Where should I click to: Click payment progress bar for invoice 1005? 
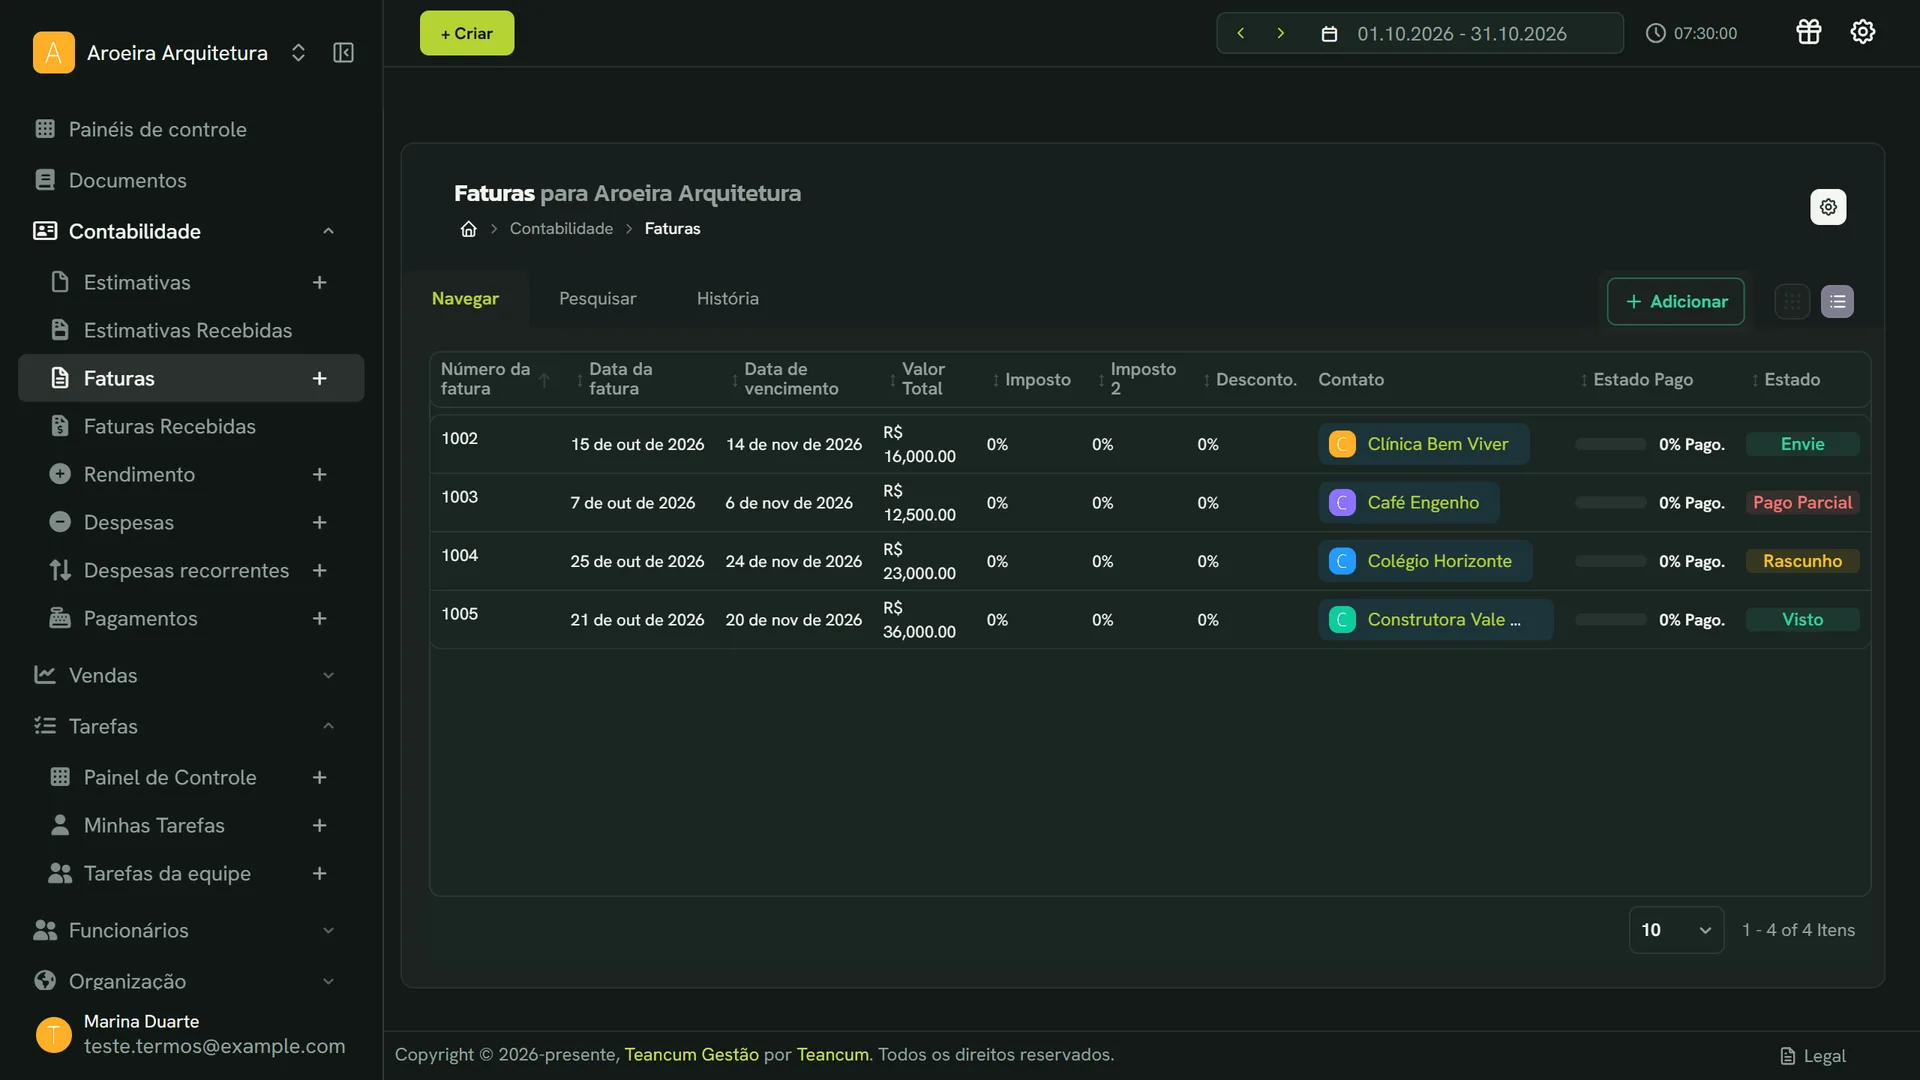(1610, 620)
